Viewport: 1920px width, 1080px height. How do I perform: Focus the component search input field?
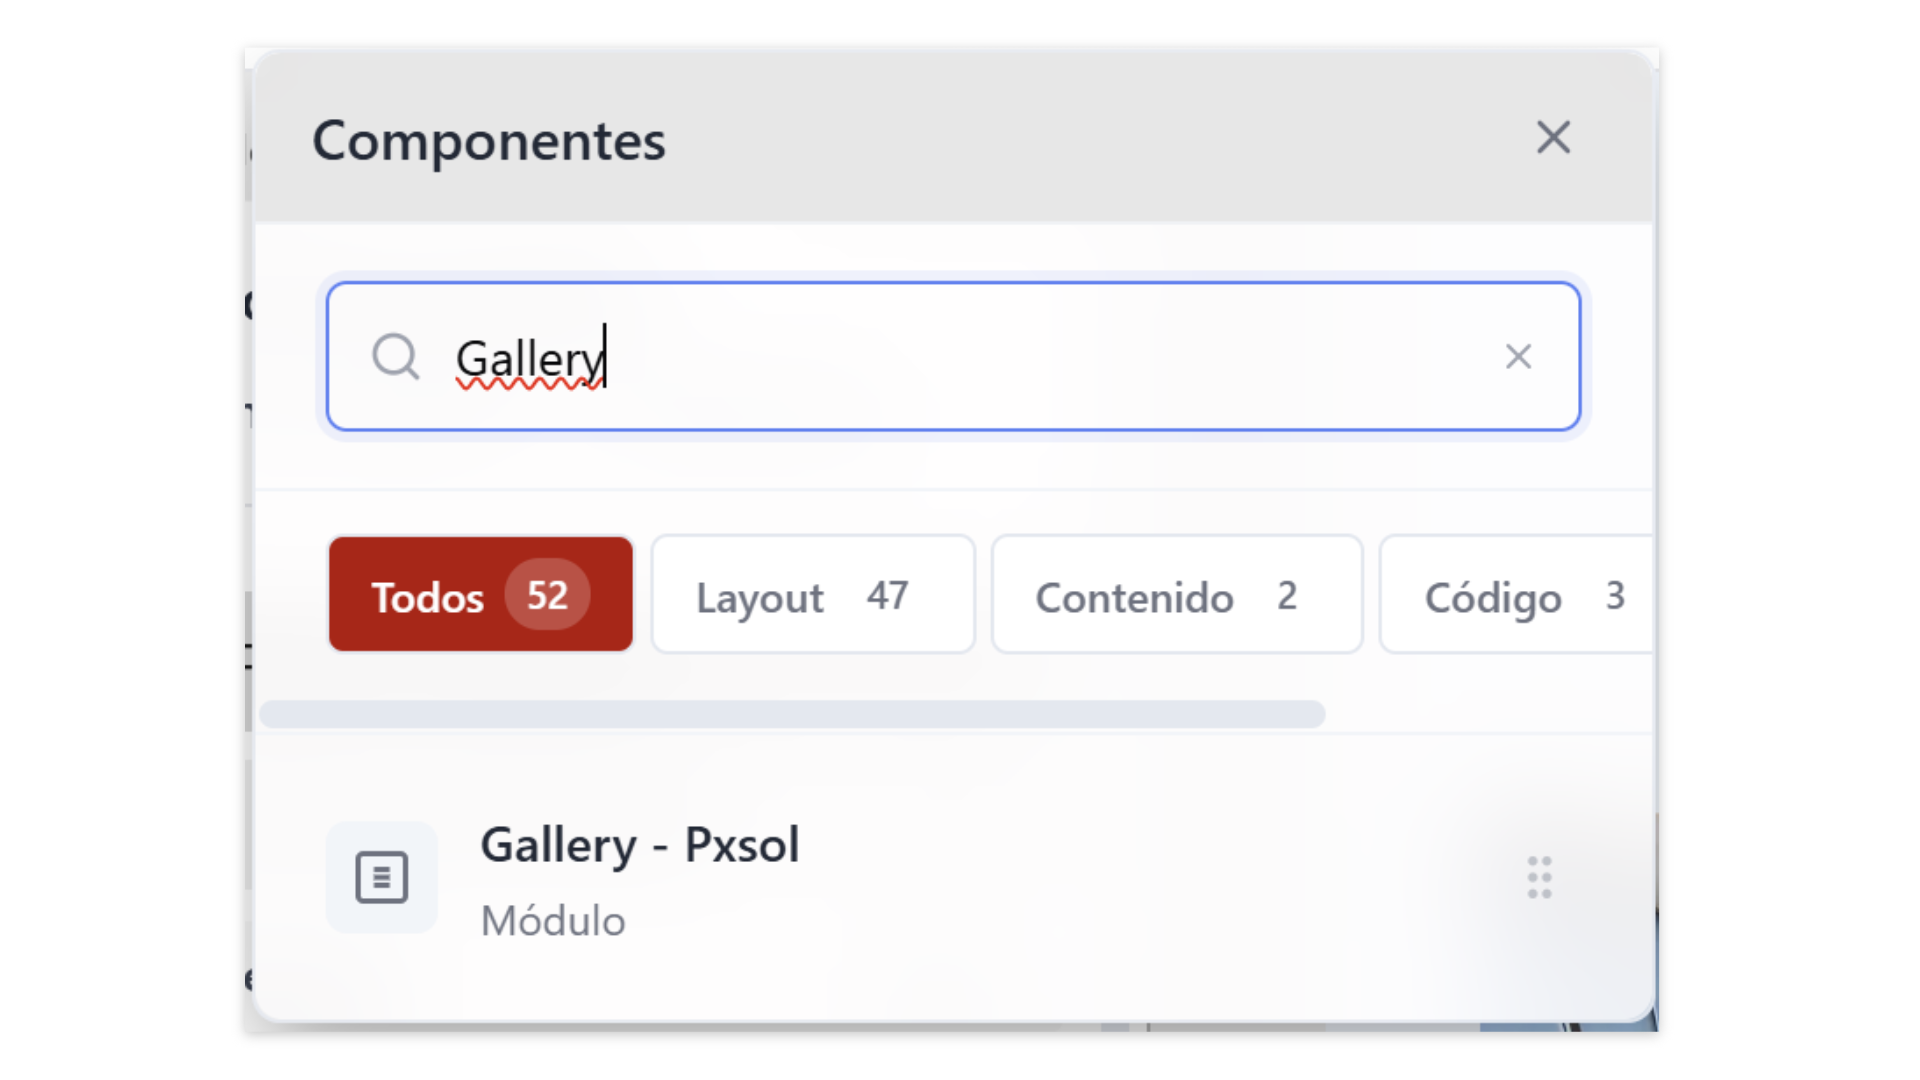pos(1000,356)
